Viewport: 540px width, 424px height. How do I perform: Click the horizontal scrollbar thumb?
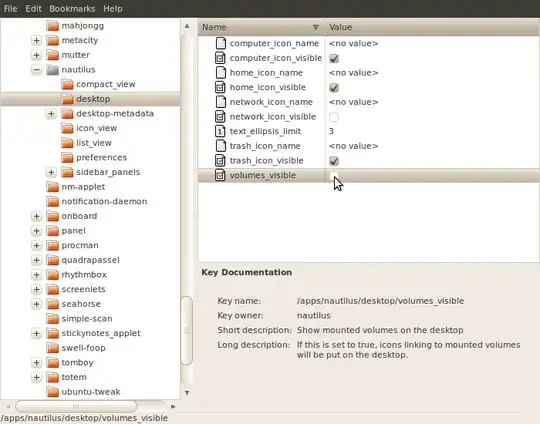76,406
